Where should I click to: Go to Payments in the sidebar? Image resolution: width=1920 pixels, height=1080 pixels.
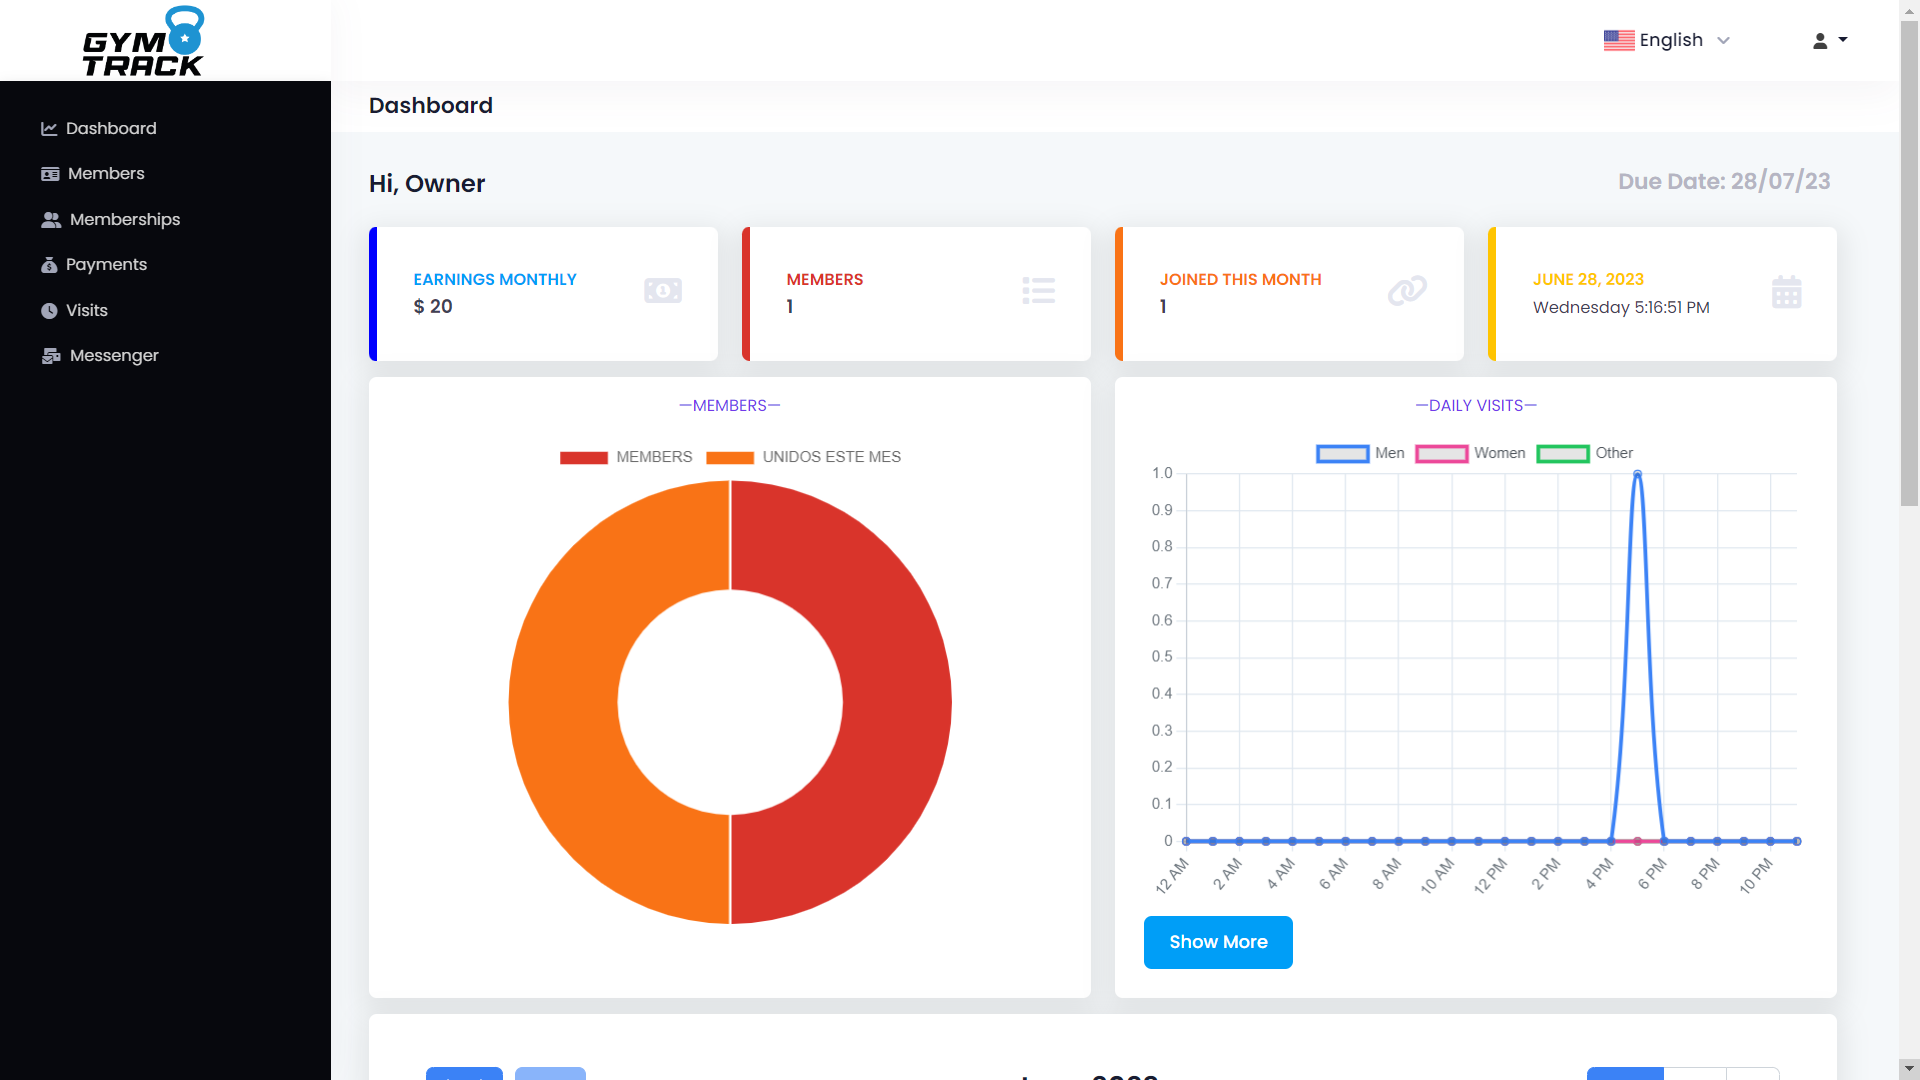106,264
